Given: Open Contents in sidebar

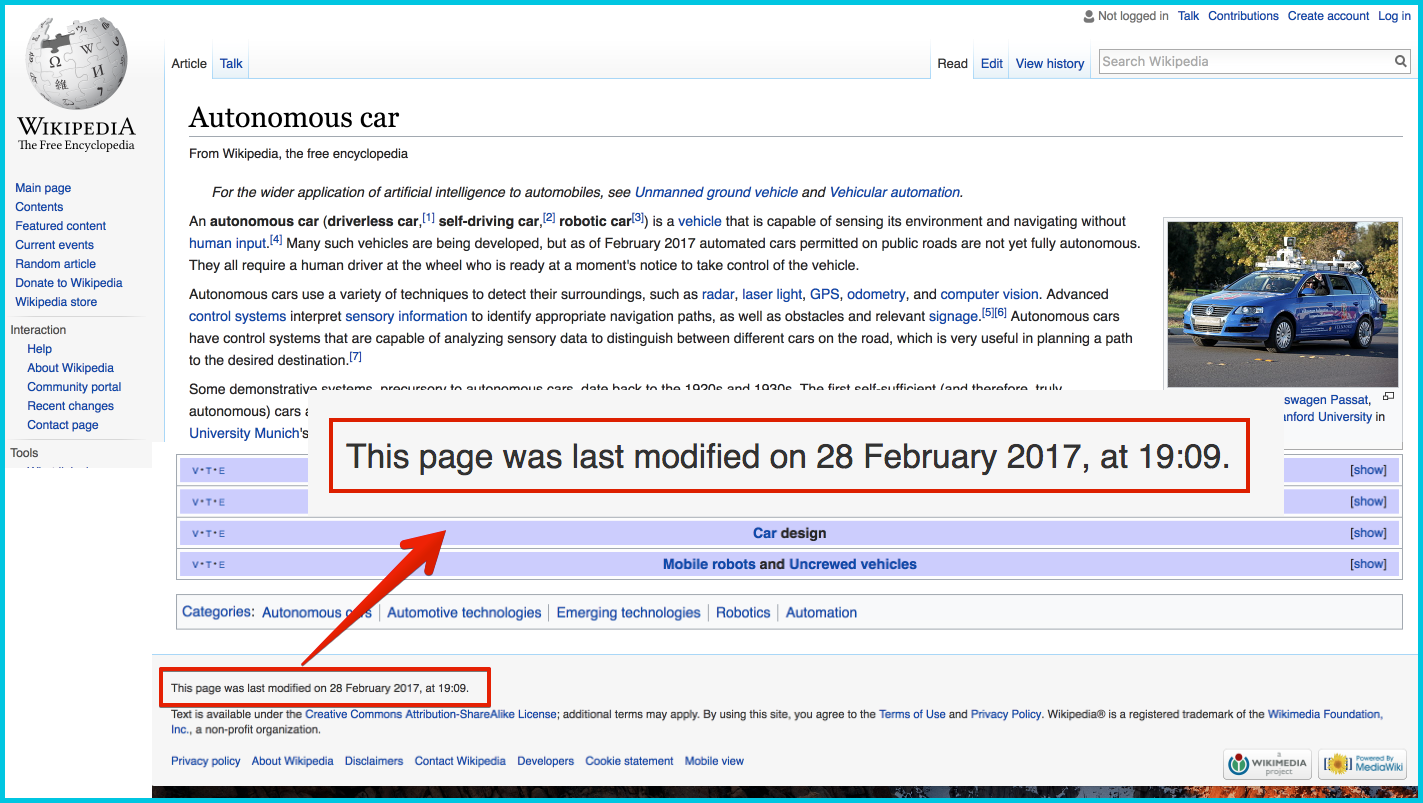Looking at the screenshot, I should pos(39,207).
